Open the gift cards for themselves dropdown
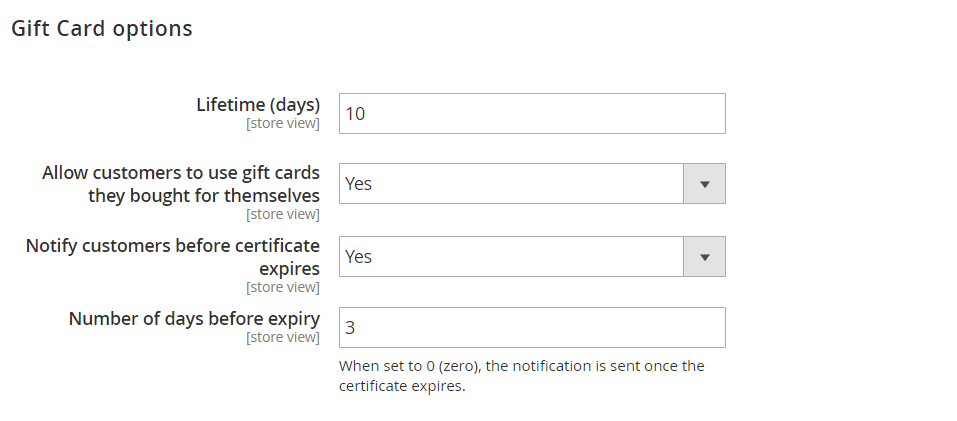The width and height of the screenshot is (957, 421). tap(511, 184)
